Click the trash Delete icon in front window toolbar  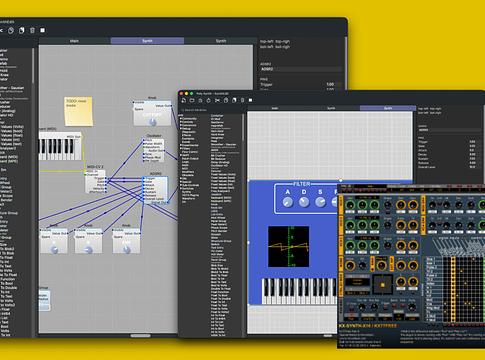242,100
